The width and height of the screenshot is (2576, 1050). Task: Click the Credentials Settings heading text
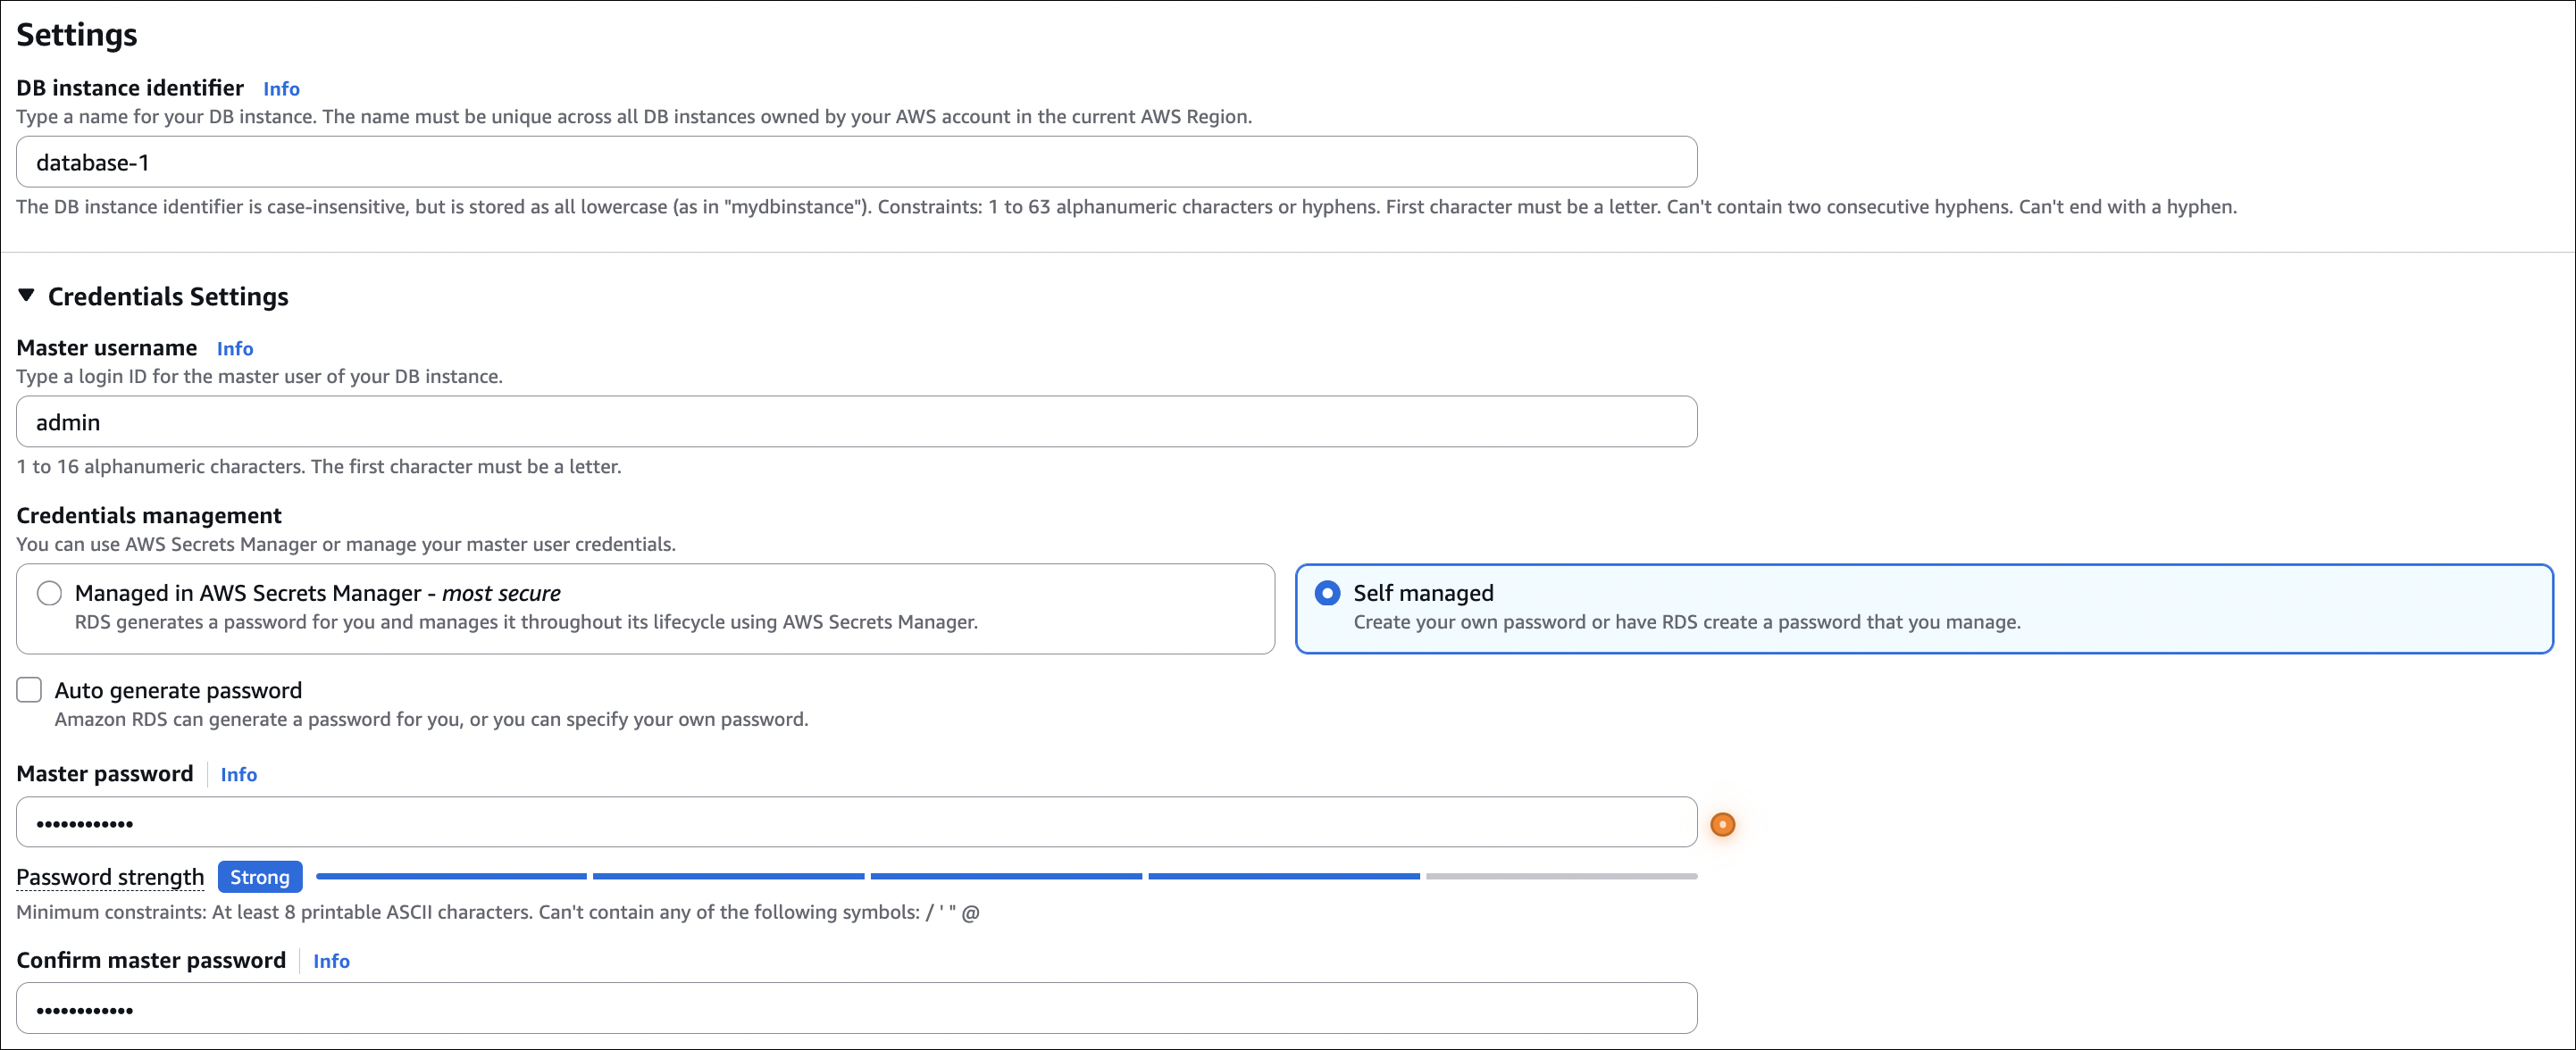pyautogui.click(x=168, y=297)
